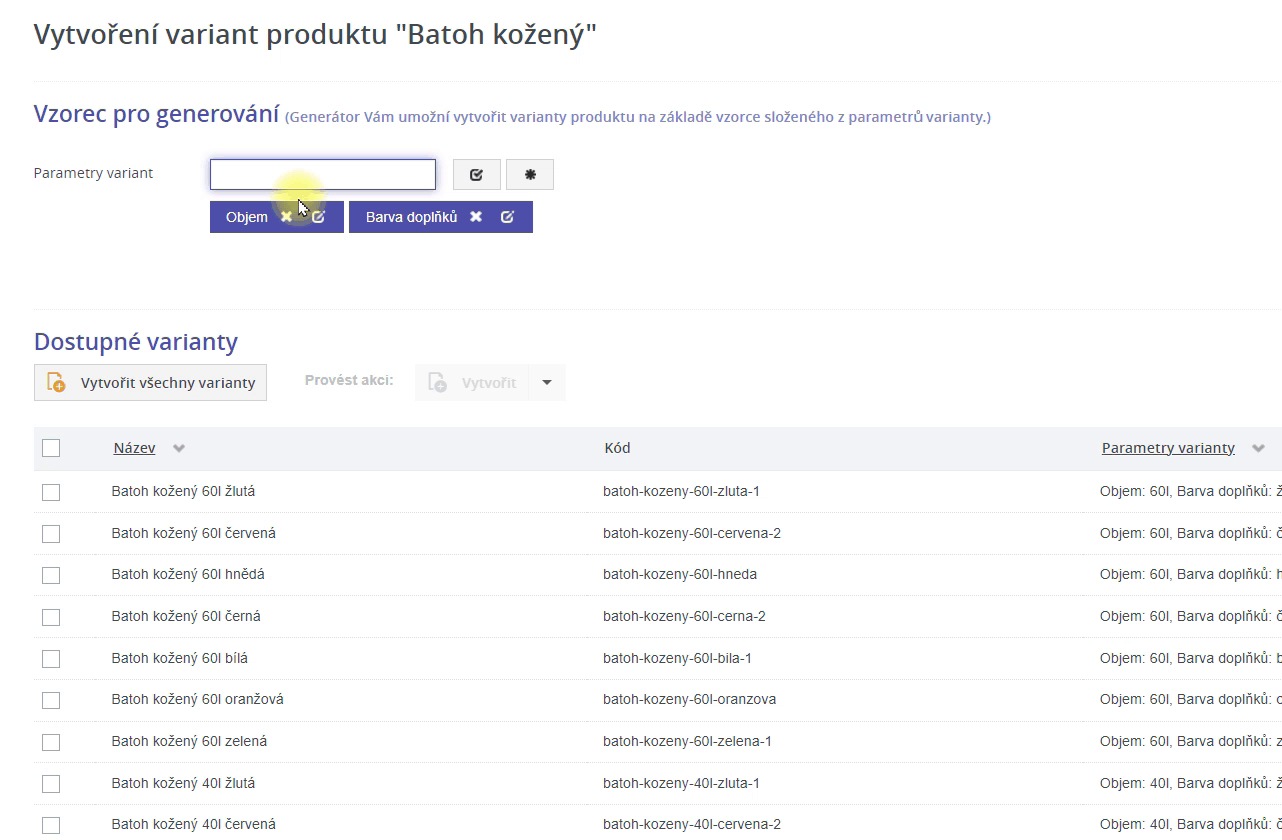Remove the Objem parameter tag
Image resolution: width=1282 pixels, height=840 pixels.
click(x=287, y=217)
